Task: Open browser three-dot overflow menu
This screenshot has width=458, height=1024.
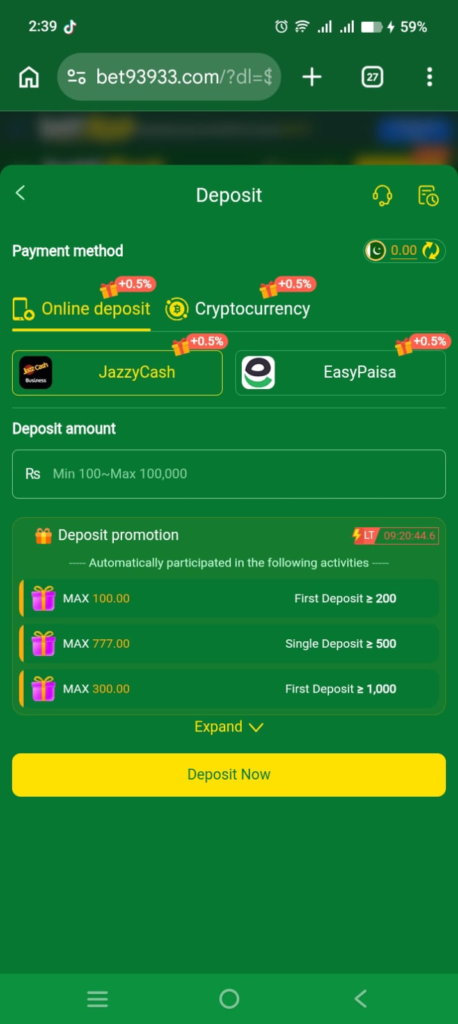Action: (x=429, y=77)
